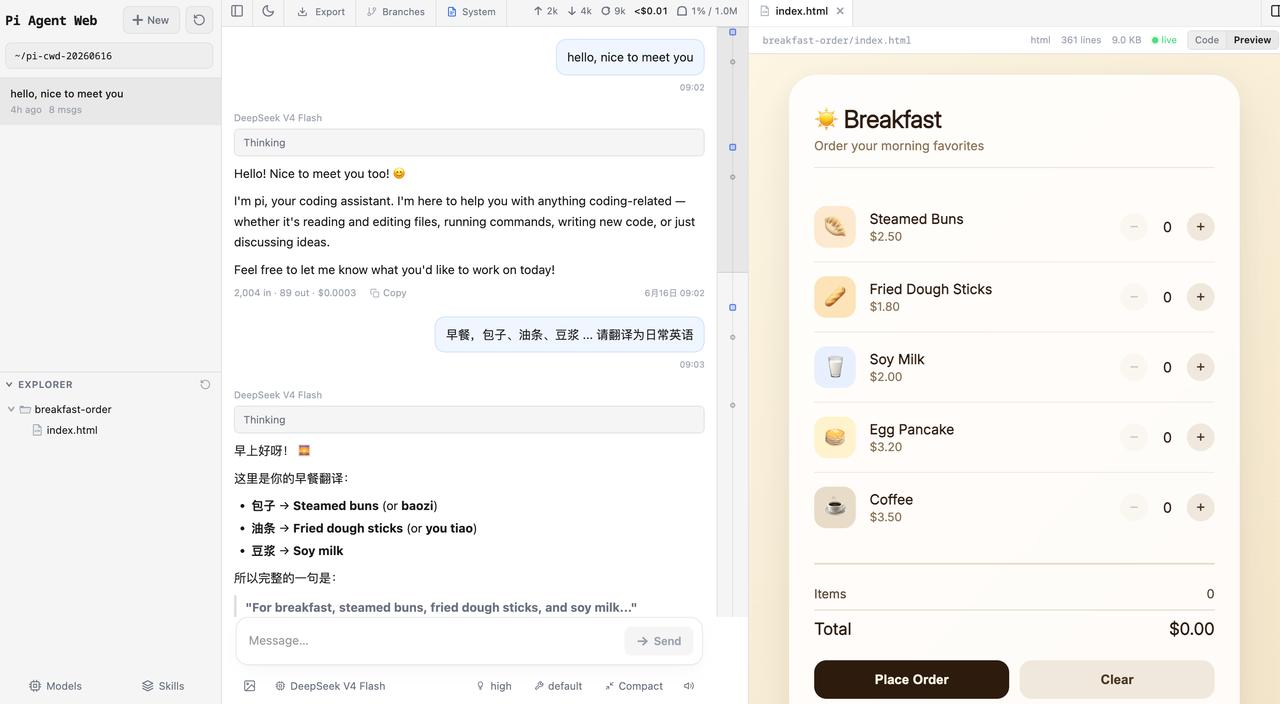Image resolution: width=1280 pixels, height=704 pixels.
Task: Open the 'hello, nice to meet you' session
Action: point(110,101)
